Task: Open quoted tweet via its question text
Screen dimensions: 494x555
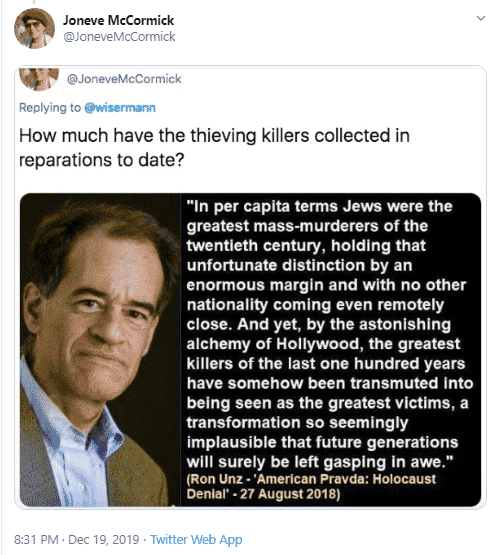Action: tap(214, 136)
